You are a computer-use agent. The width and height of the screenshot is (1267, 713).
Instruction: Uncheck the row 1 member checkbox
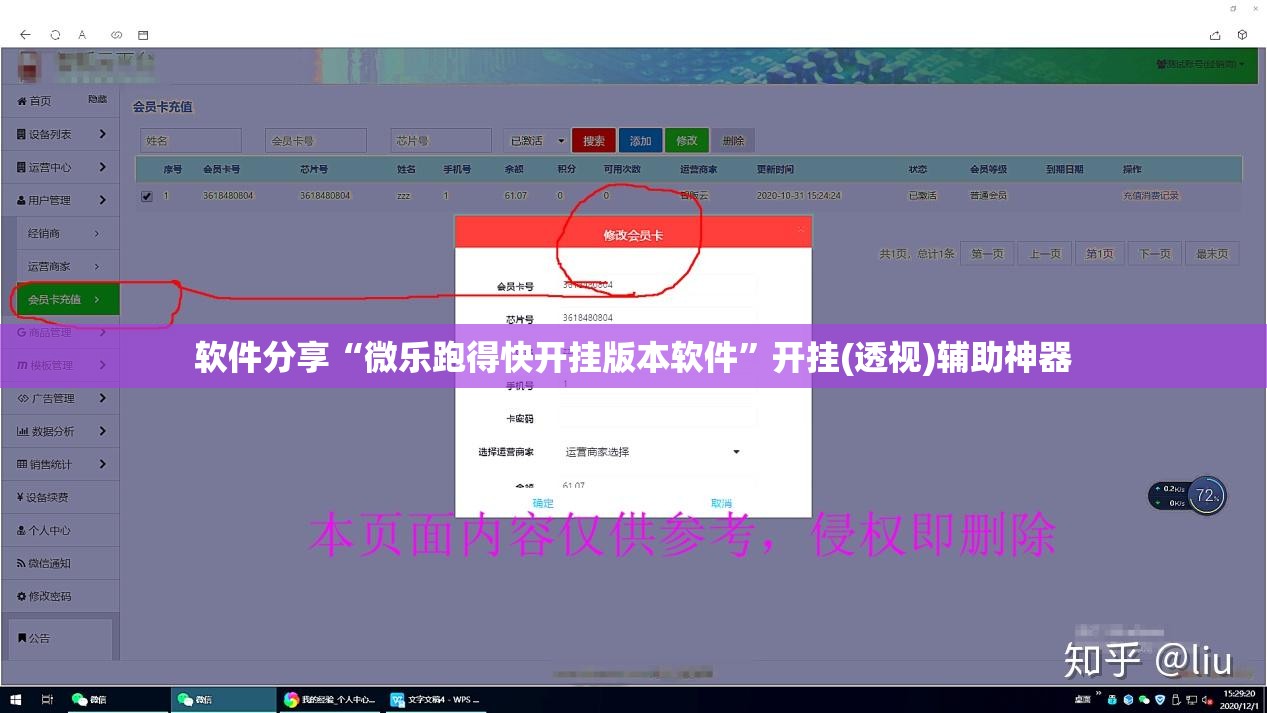click(147, 196)
